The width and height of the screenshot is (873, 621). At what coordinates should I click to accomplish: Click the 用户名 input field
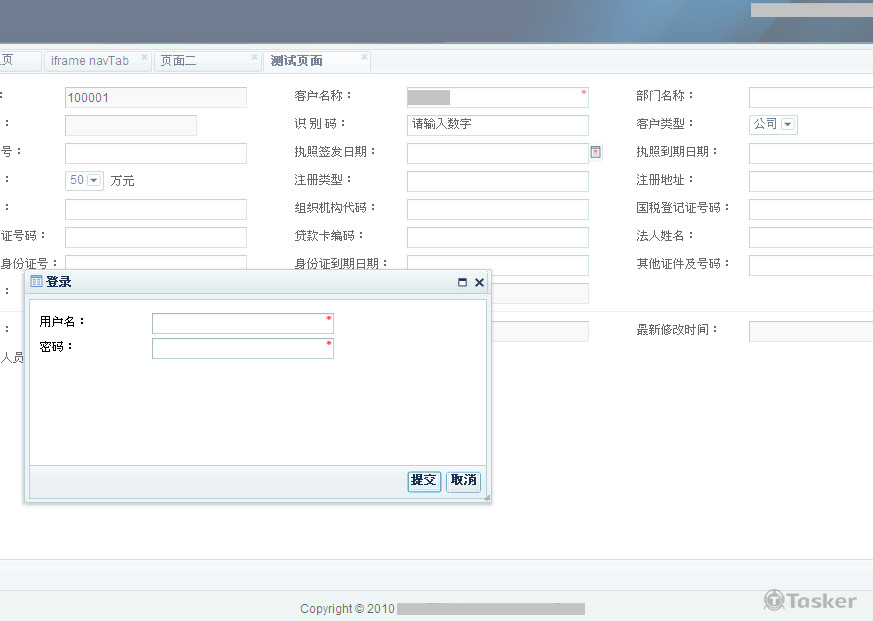[242, 323]
